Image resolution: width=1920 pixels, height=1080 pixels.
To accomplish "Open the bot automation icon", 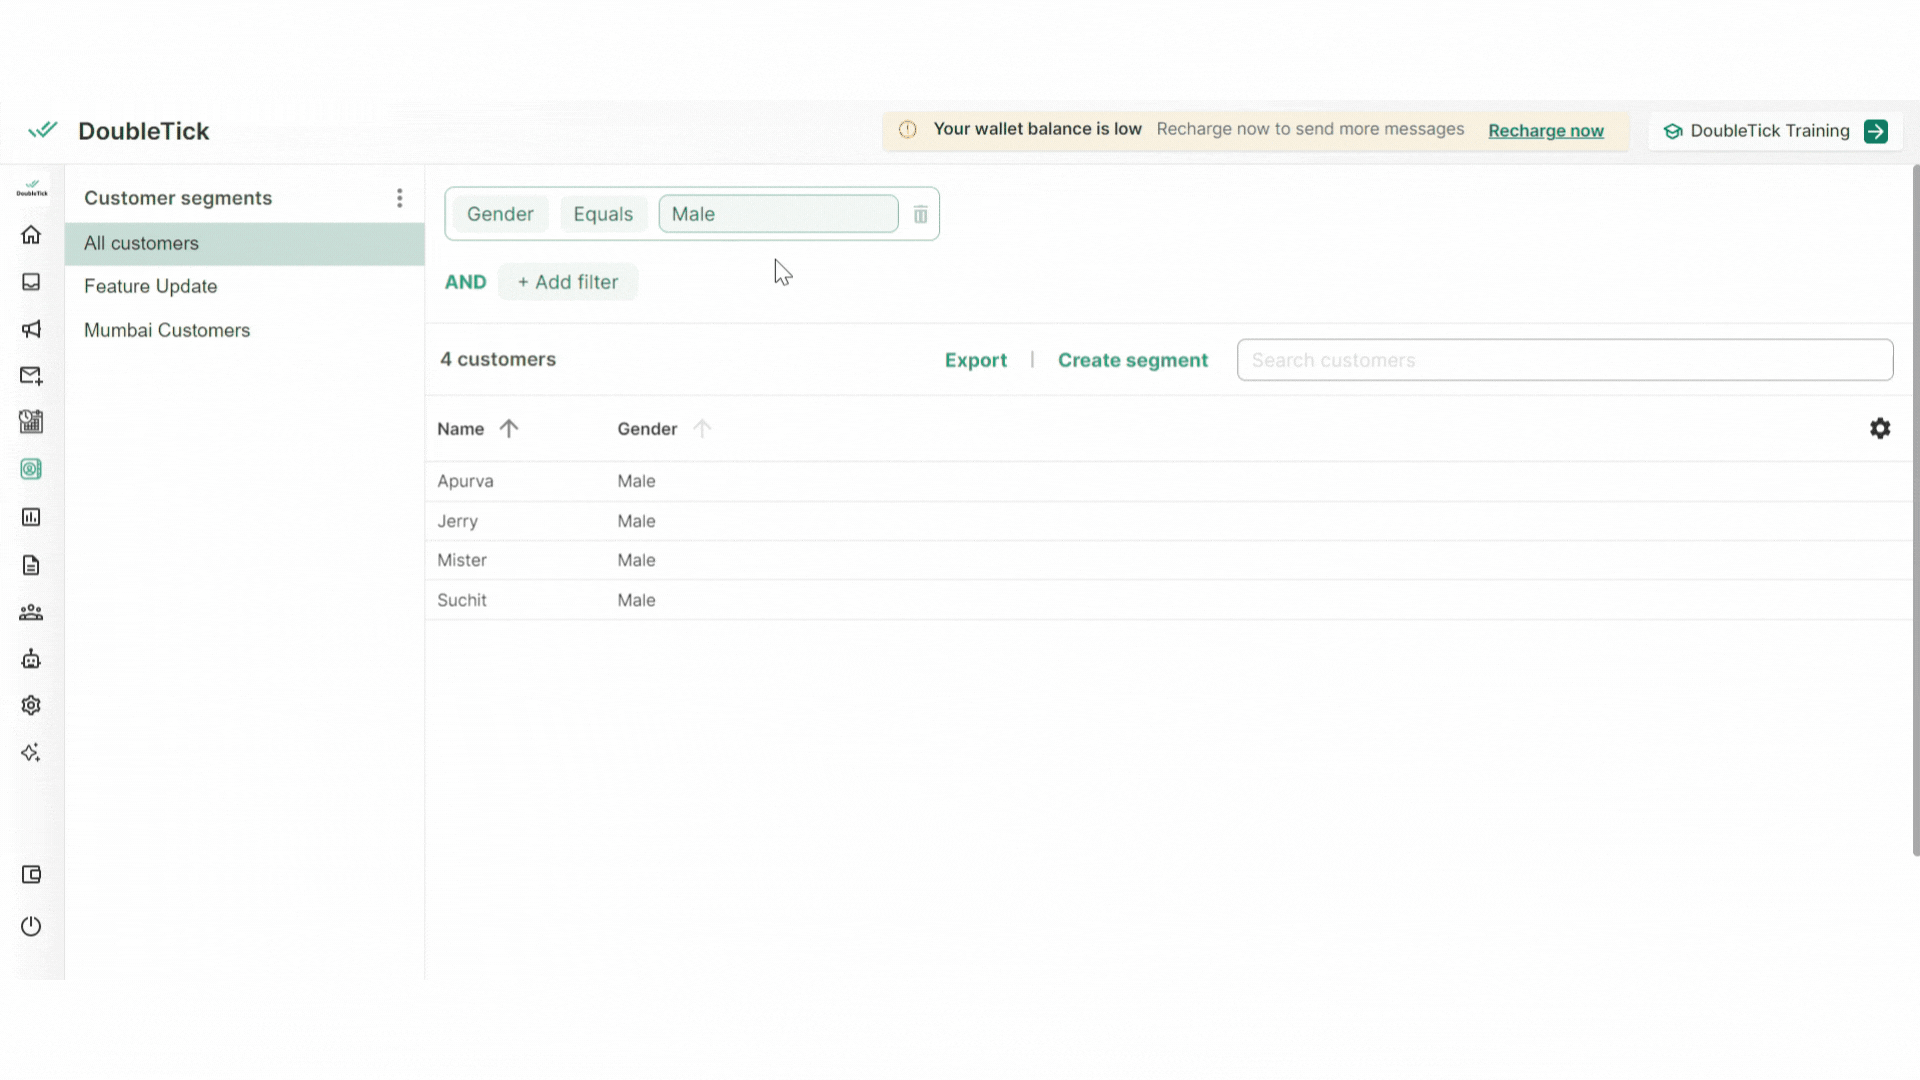I will click(31, 659).
